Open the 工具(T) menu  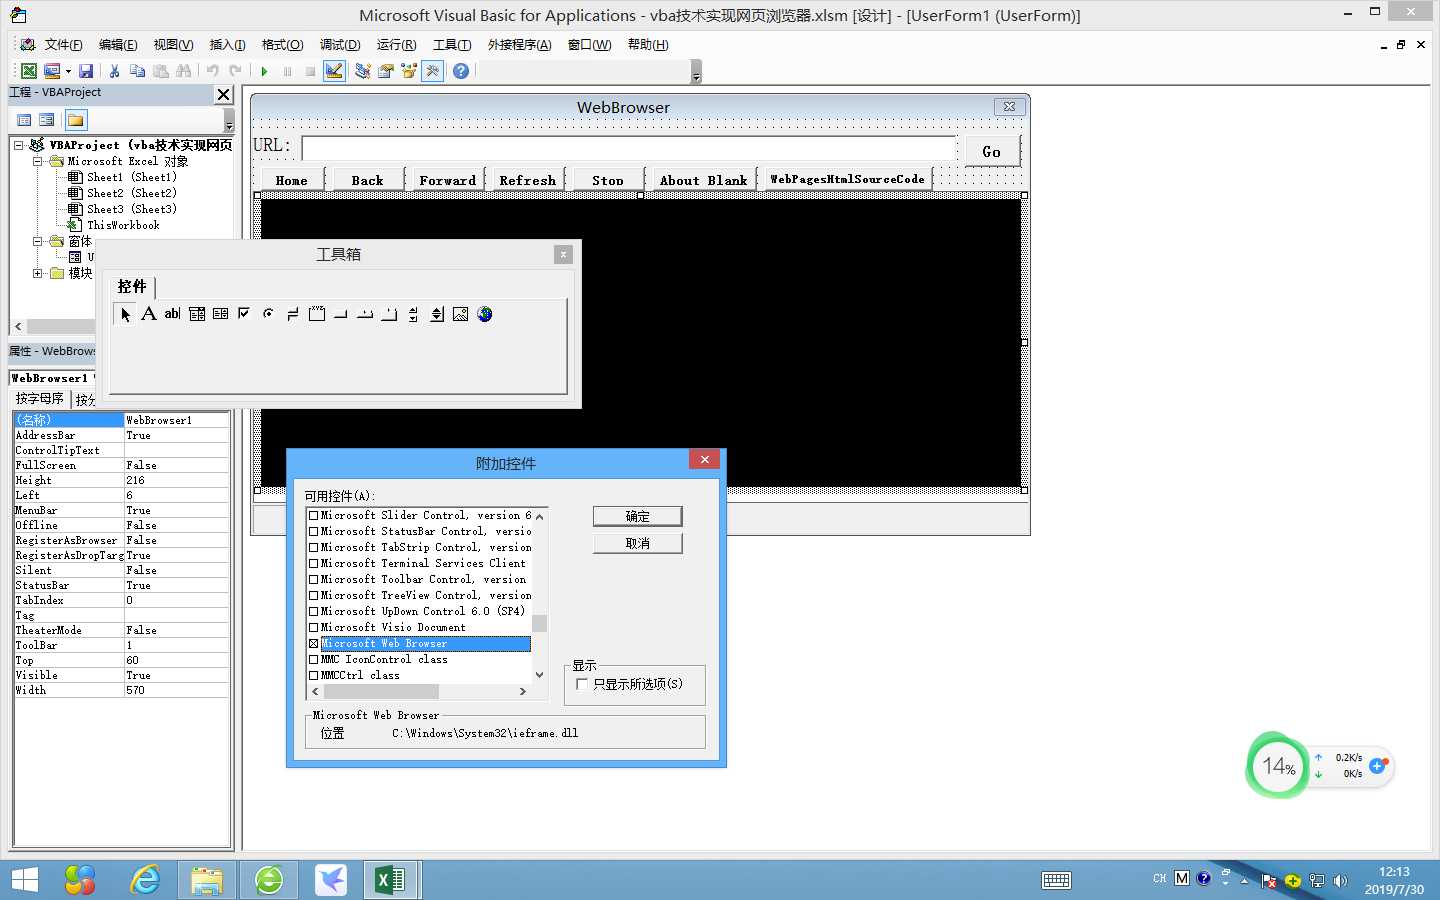(452, 45)
